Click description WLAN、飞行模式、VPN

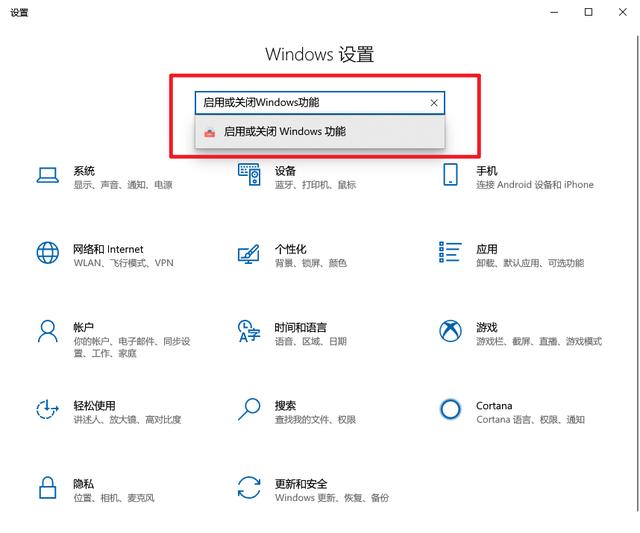pos(123,263)
